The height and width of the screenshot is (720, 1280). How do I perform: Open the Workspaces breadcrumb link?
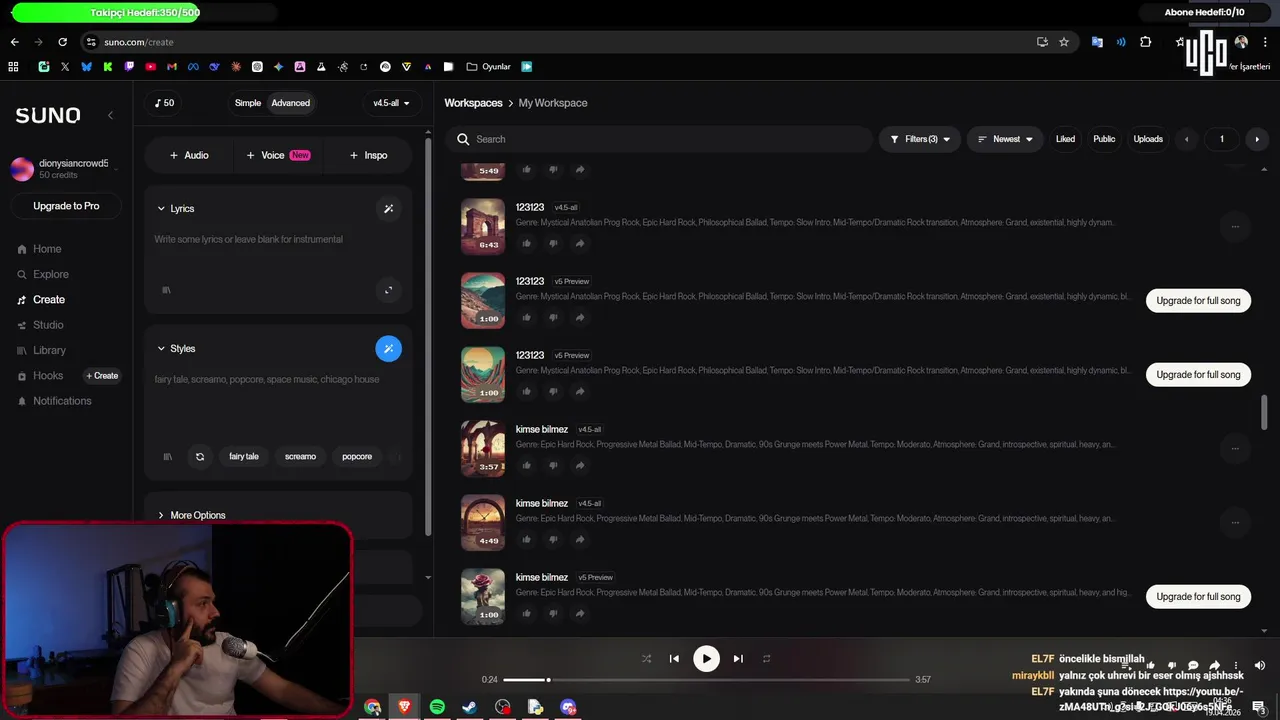tap(473, 103)
